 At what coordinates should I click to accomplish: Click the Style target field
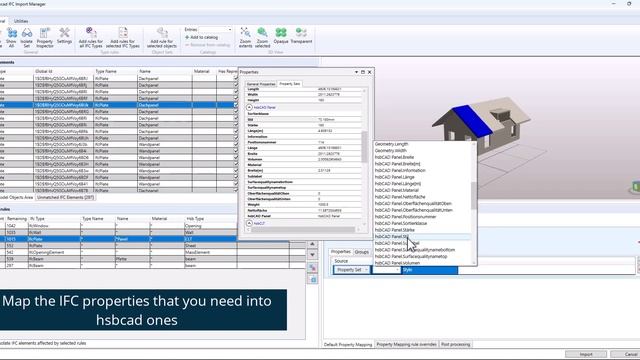pyautogui.click(x=430, y=270)
